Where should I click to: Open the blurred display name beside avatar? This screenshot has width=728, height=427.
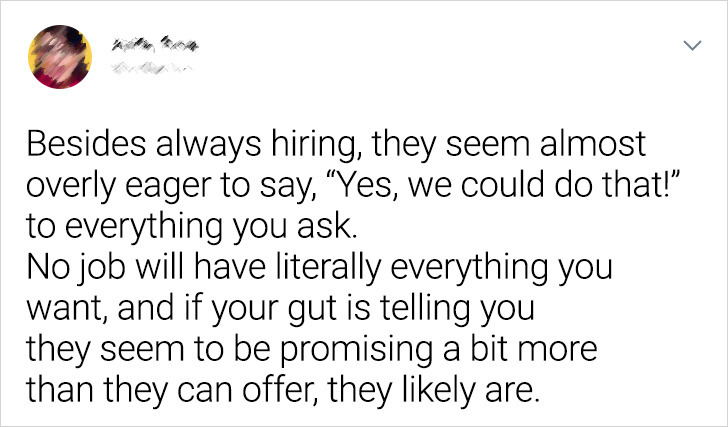pyautogui.click(x=154, y=46)
